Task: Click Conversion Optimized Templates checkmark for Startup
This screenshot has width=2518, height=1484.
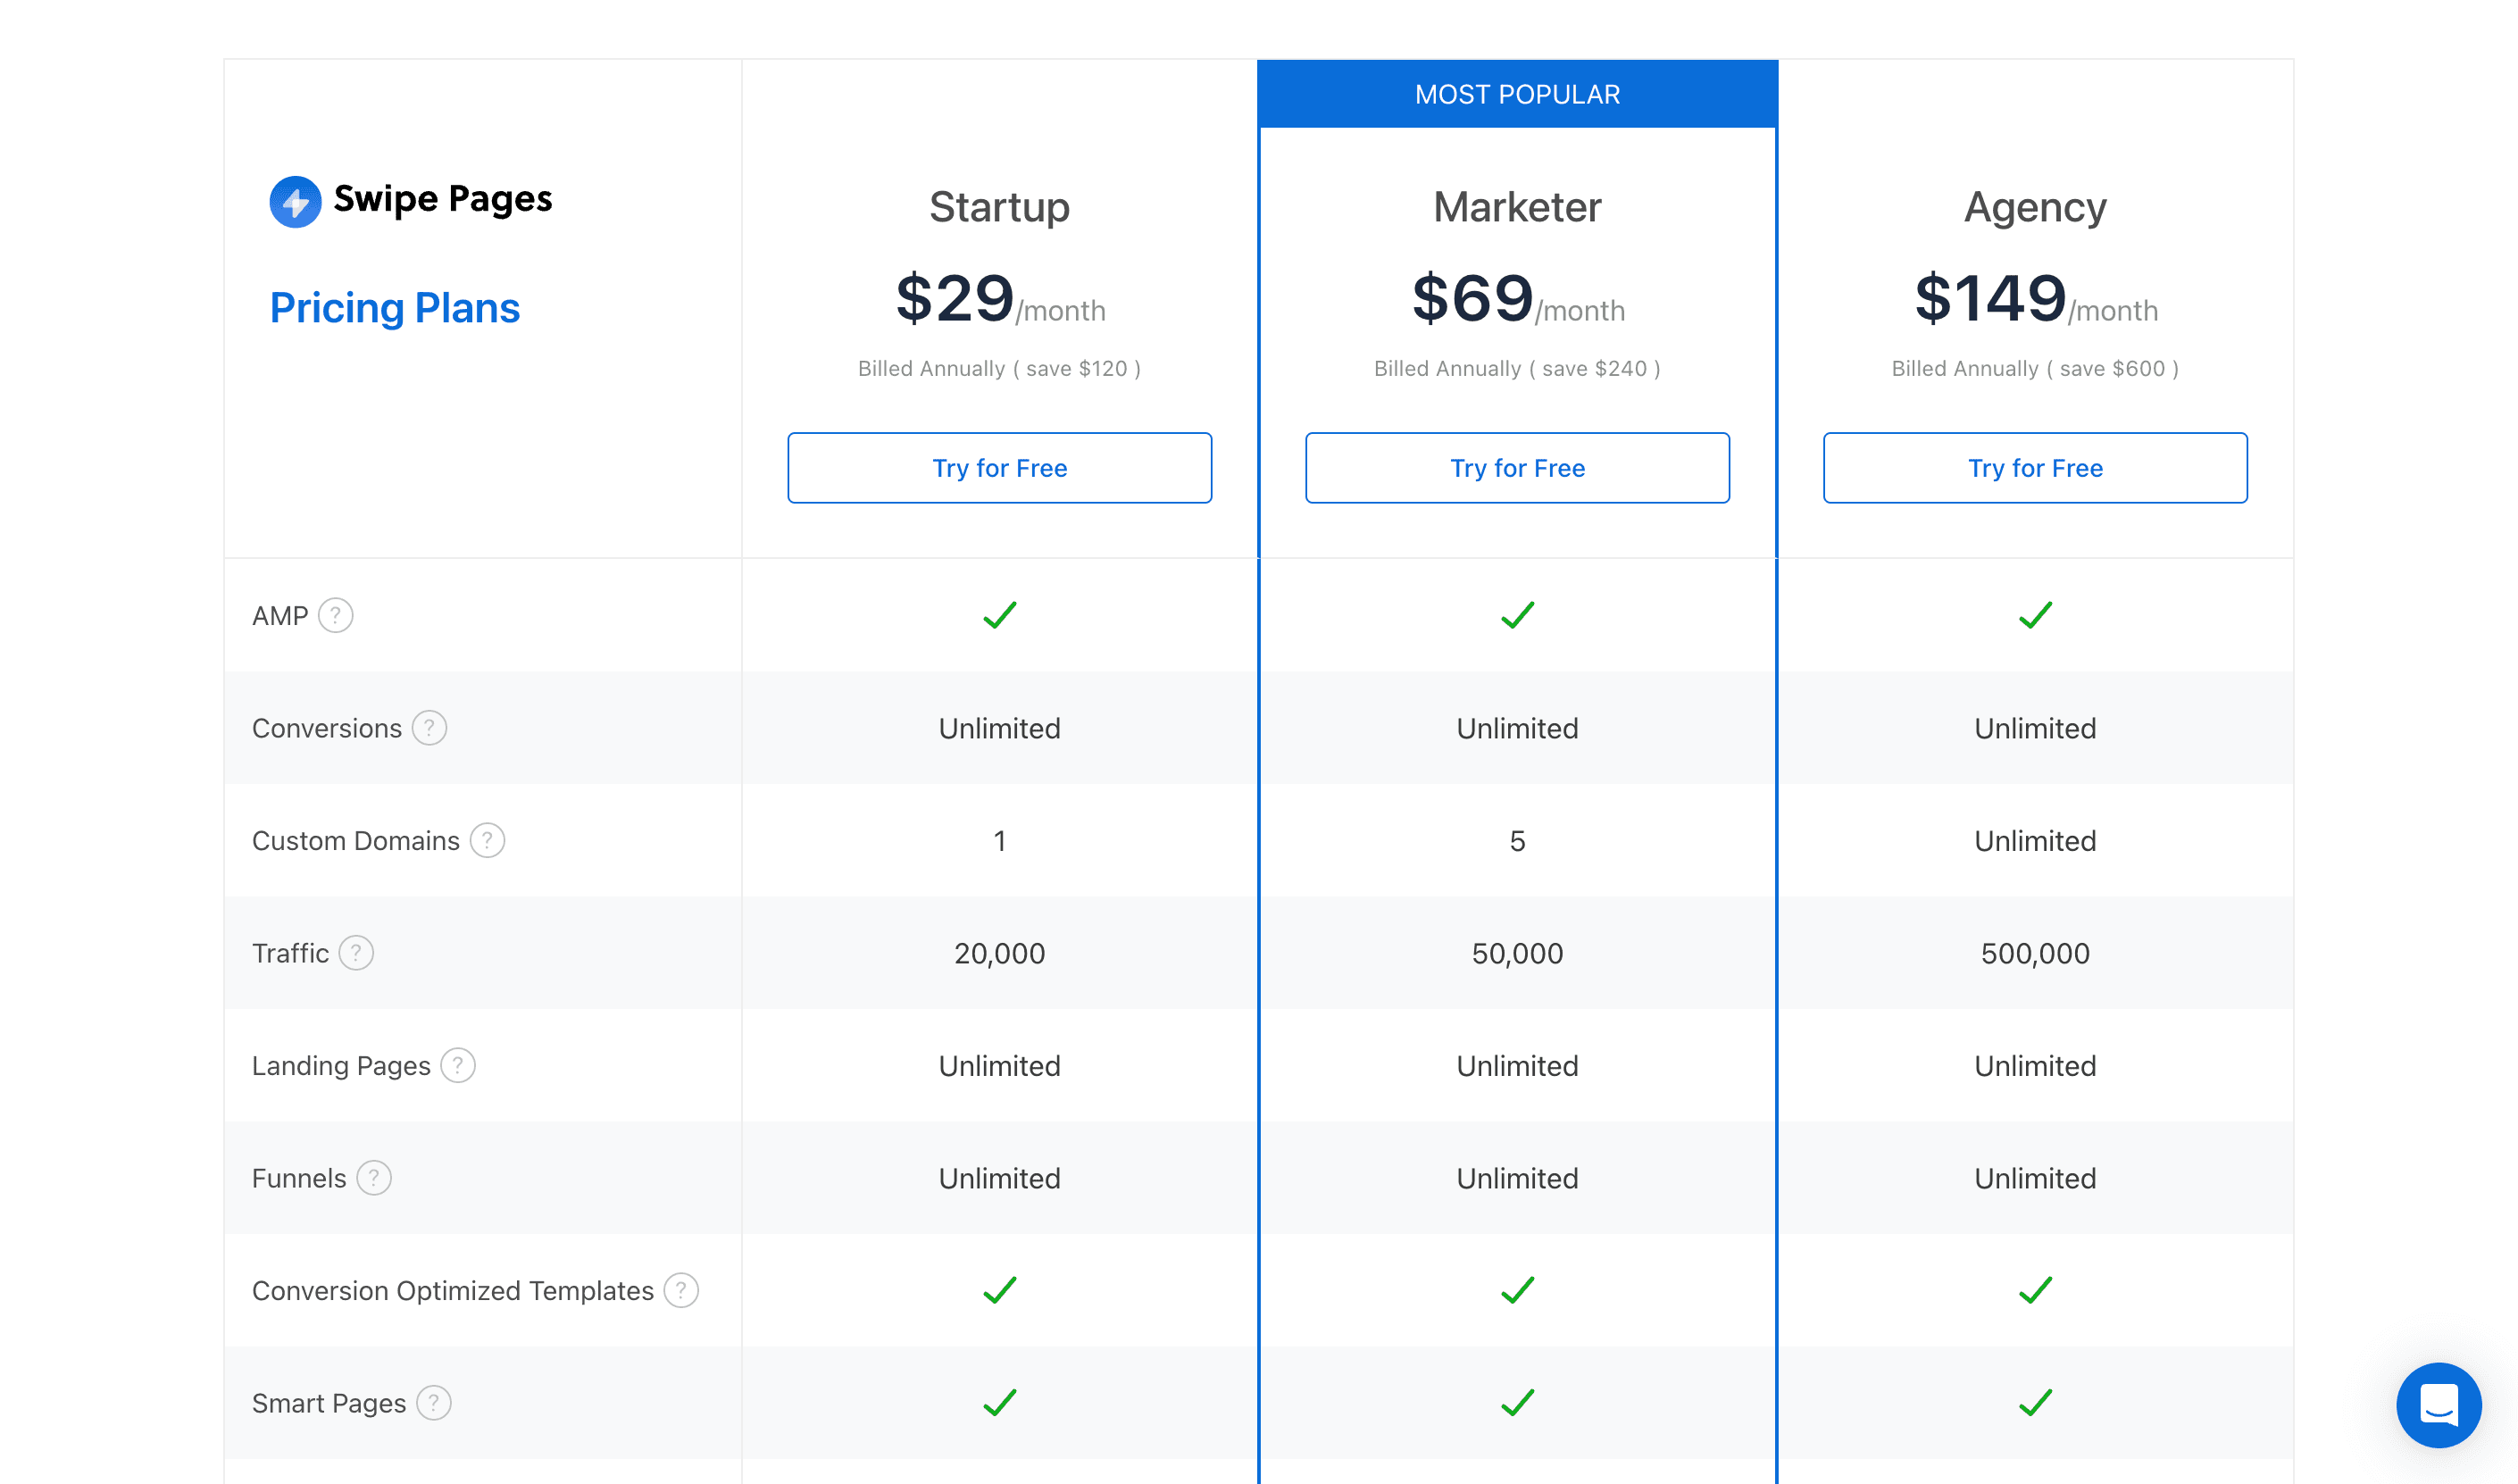Action: (1000, 1290)
